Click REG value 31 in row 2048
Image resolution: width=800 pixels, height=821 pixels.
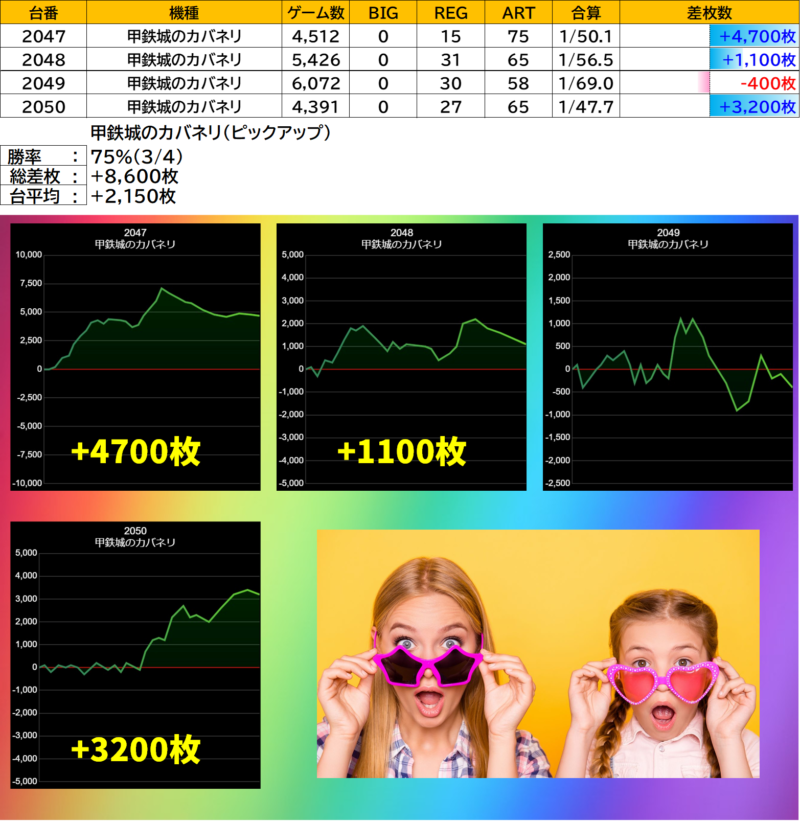tap(451, 60)
